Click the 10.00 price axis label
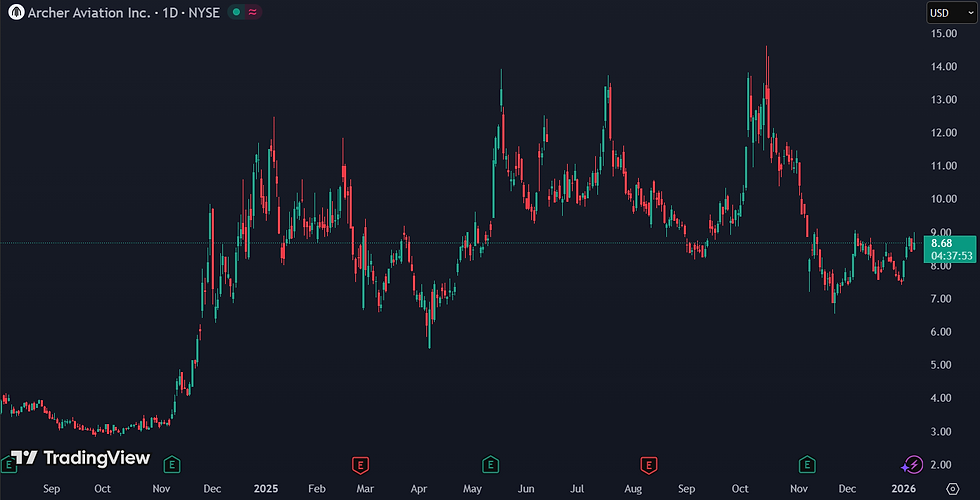 pos(943,199)
